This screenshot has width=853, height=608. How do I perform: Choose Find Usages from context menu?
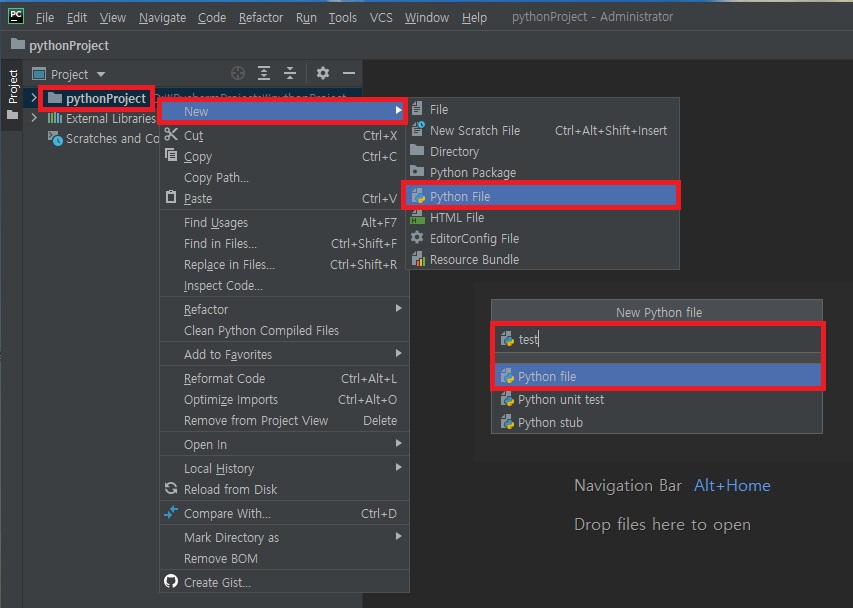(x=284, y=222)
